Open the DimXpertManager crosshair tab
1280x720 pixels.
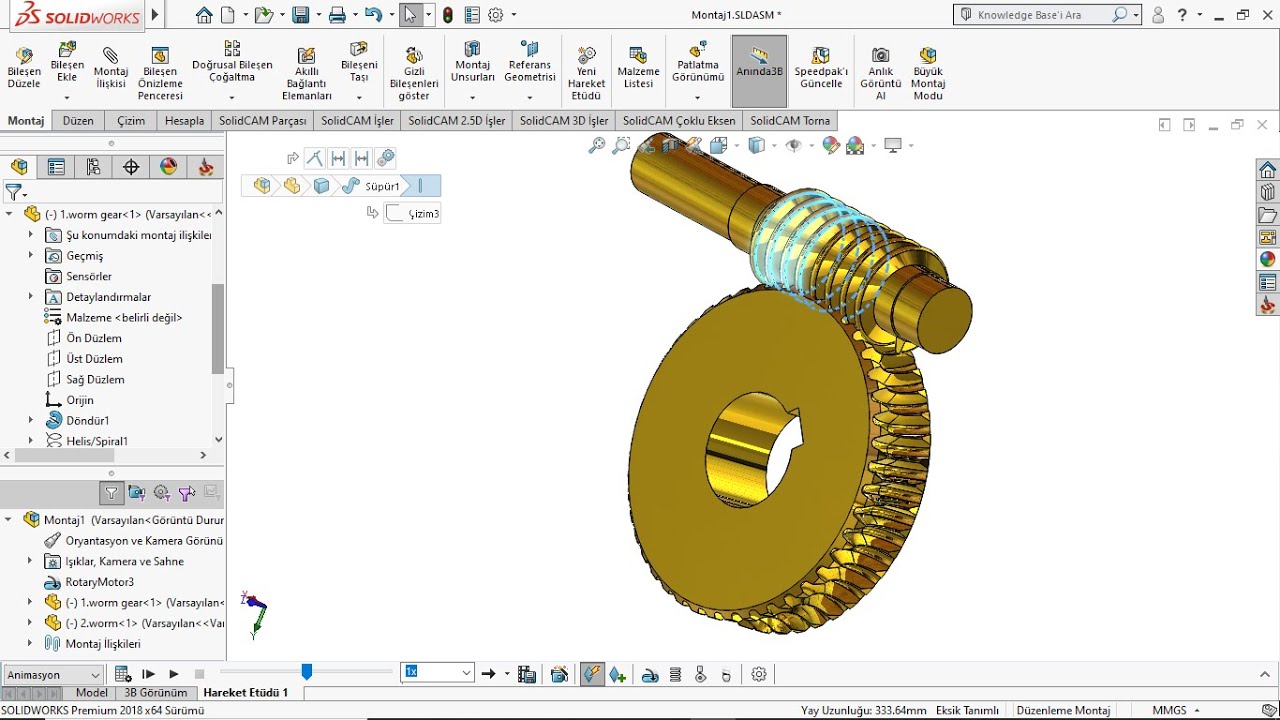pyautogui.click(x=131, y=167)
